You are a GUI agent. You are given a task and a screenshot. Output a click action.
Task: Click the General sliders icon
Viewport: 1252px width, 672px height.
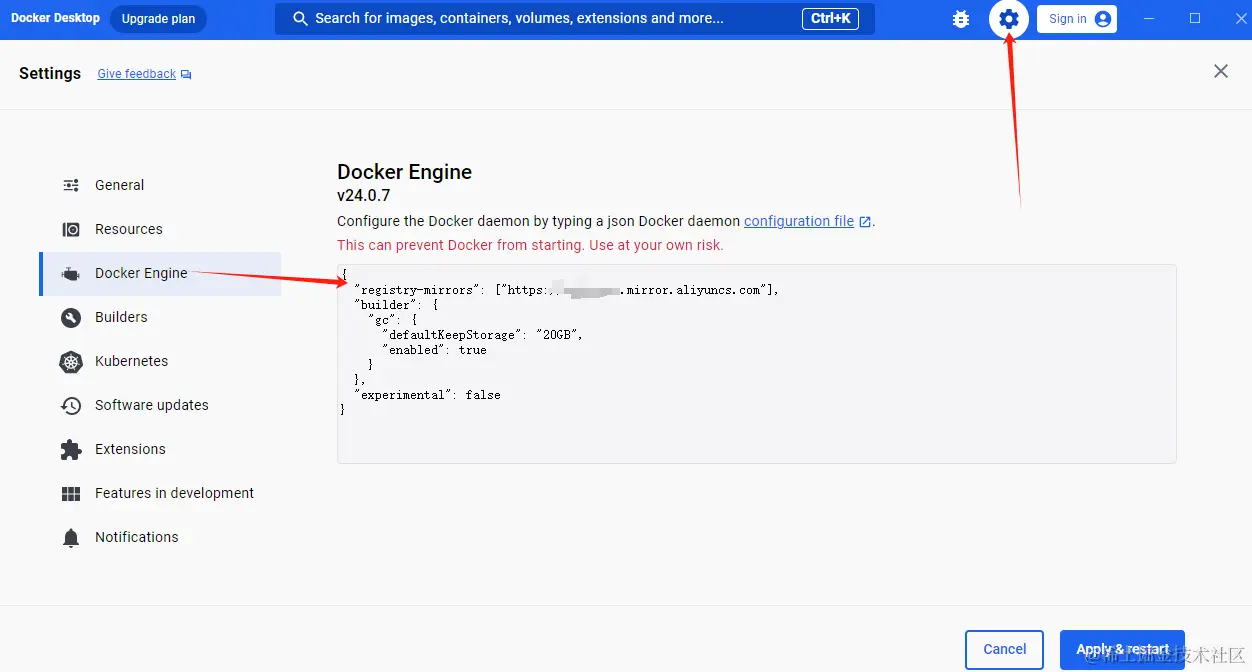pos(71,185)
